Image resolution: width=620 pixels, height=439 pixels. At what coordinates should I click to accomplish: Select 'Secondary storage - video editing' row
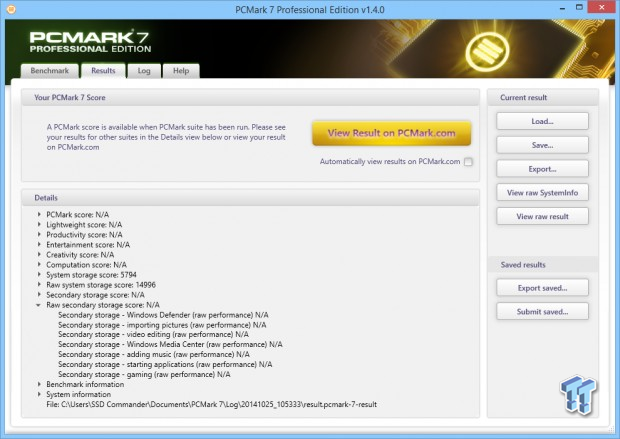tap(153, 335)
